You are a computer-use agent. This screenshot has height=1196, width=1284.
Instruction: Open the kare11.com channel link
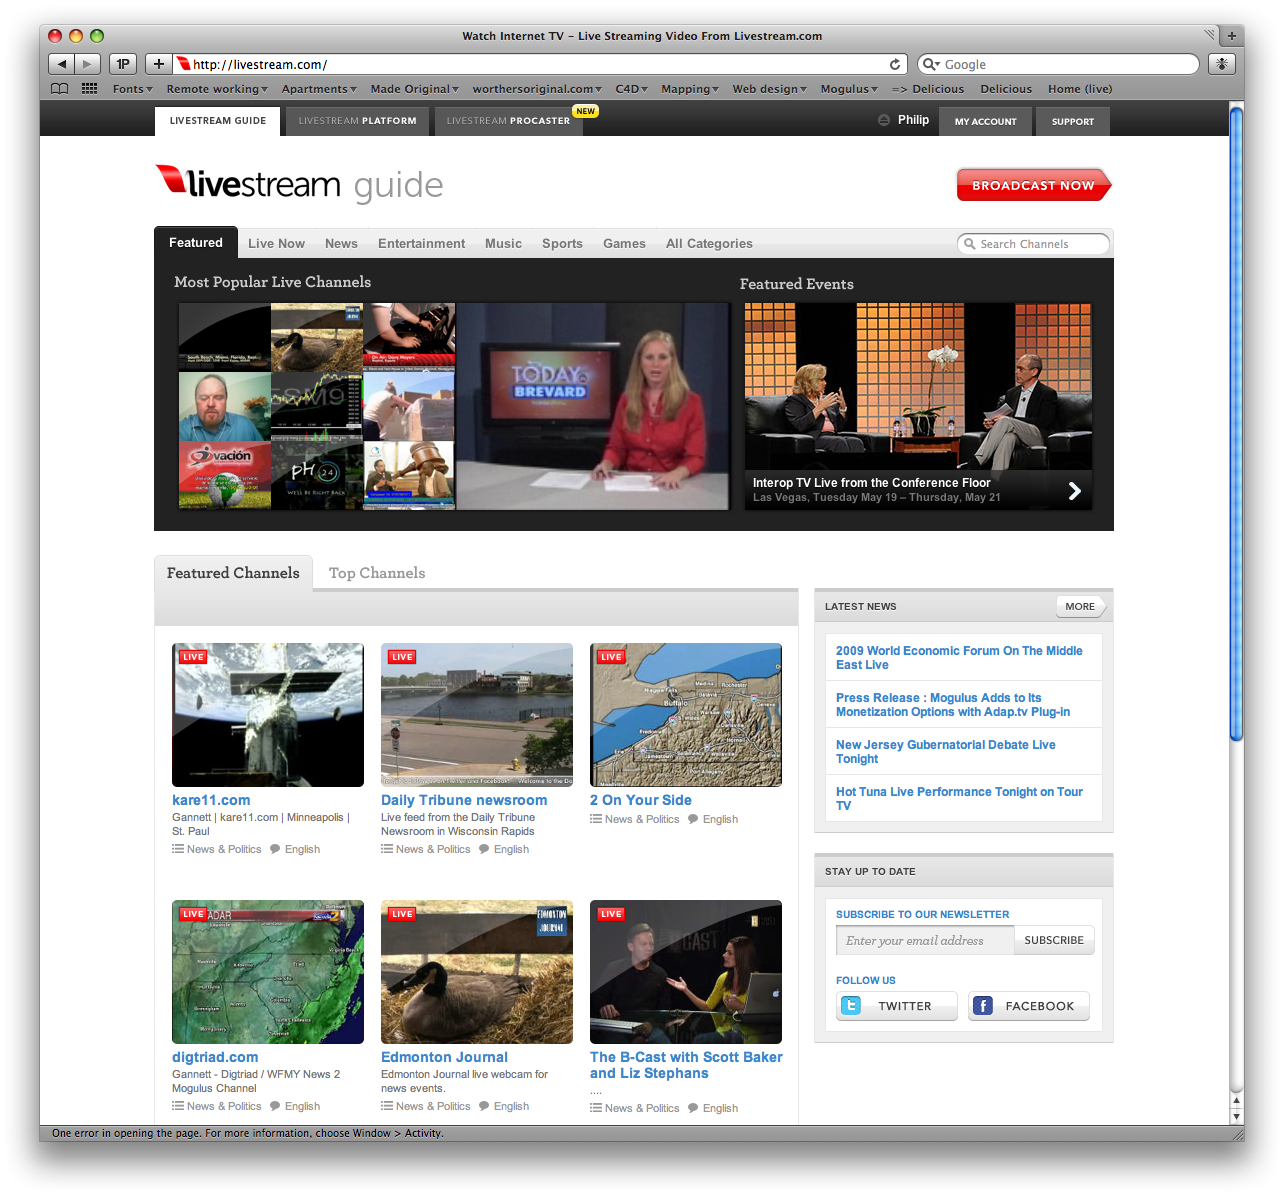click(211, 800)
